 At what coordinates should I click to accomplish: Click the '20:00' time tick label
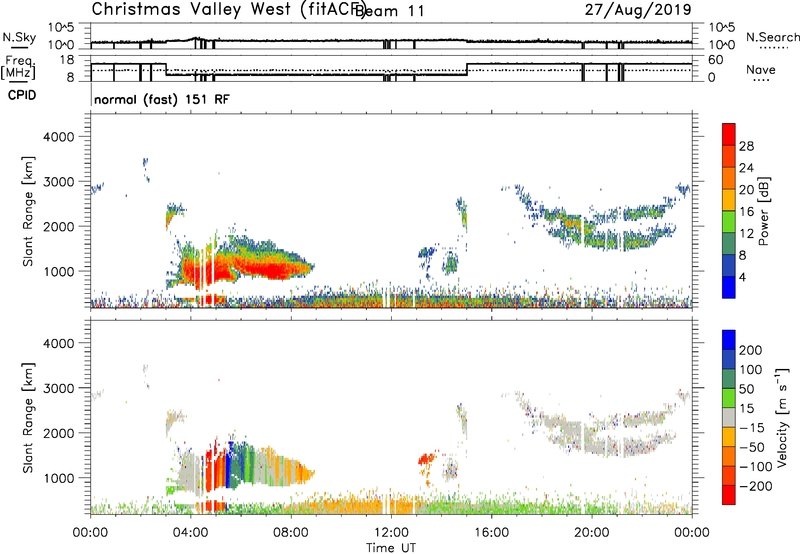tap(591, 533)
